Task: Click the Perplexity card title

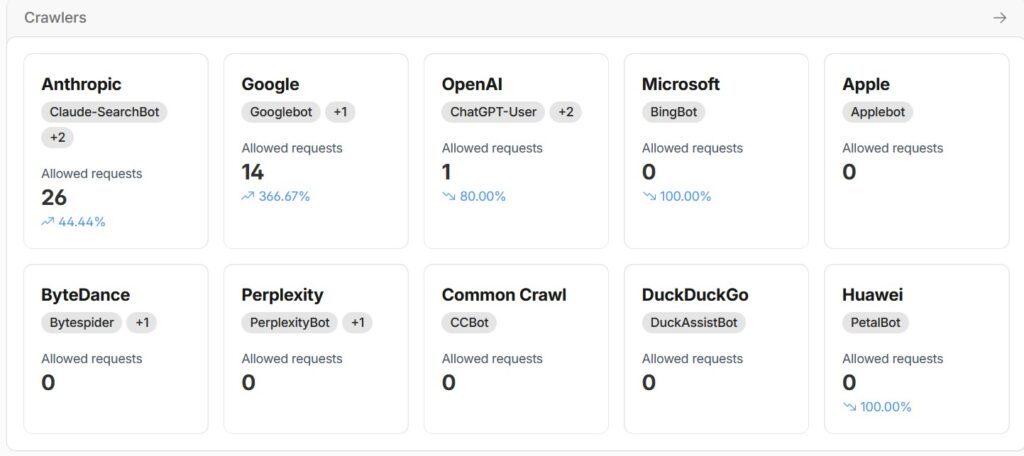Action: point(282,295)
